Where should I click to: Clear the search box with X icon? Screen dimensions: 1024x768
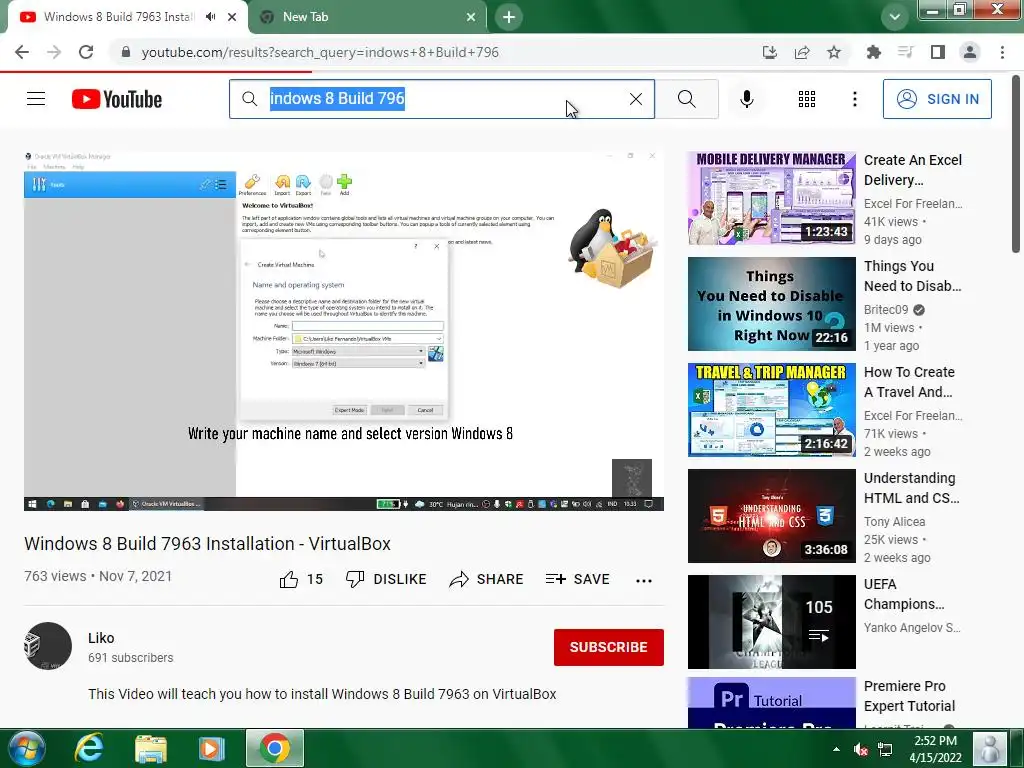coord(635,99)
